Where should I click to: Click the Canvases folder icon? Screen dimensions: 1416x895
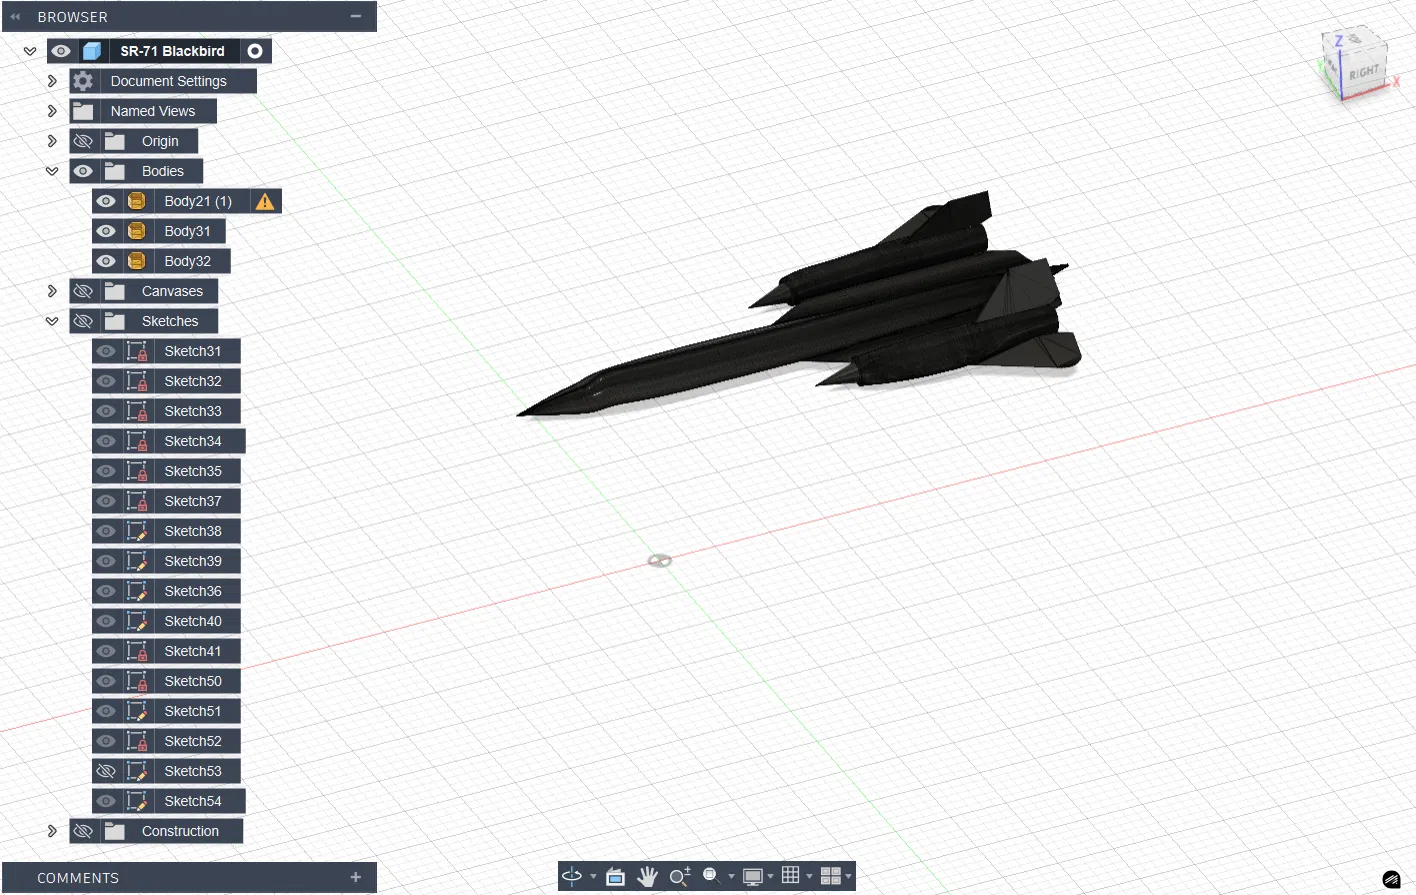point(115,291)
